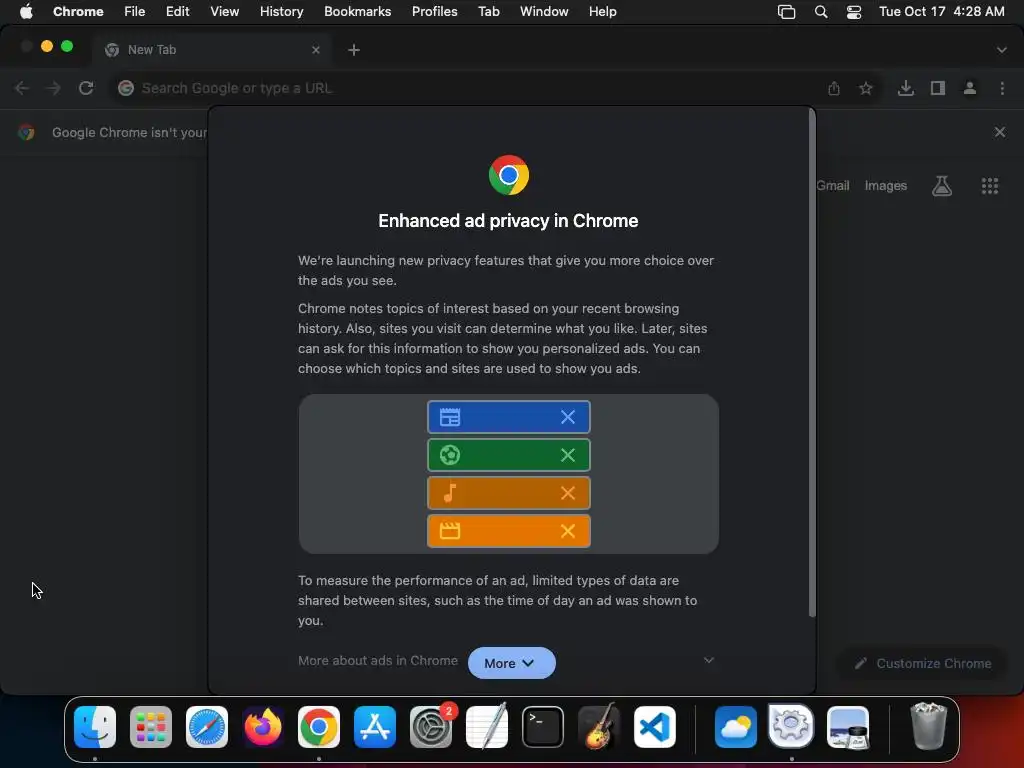Click the dialog's vertical scrollbar

tap(812, 362)
